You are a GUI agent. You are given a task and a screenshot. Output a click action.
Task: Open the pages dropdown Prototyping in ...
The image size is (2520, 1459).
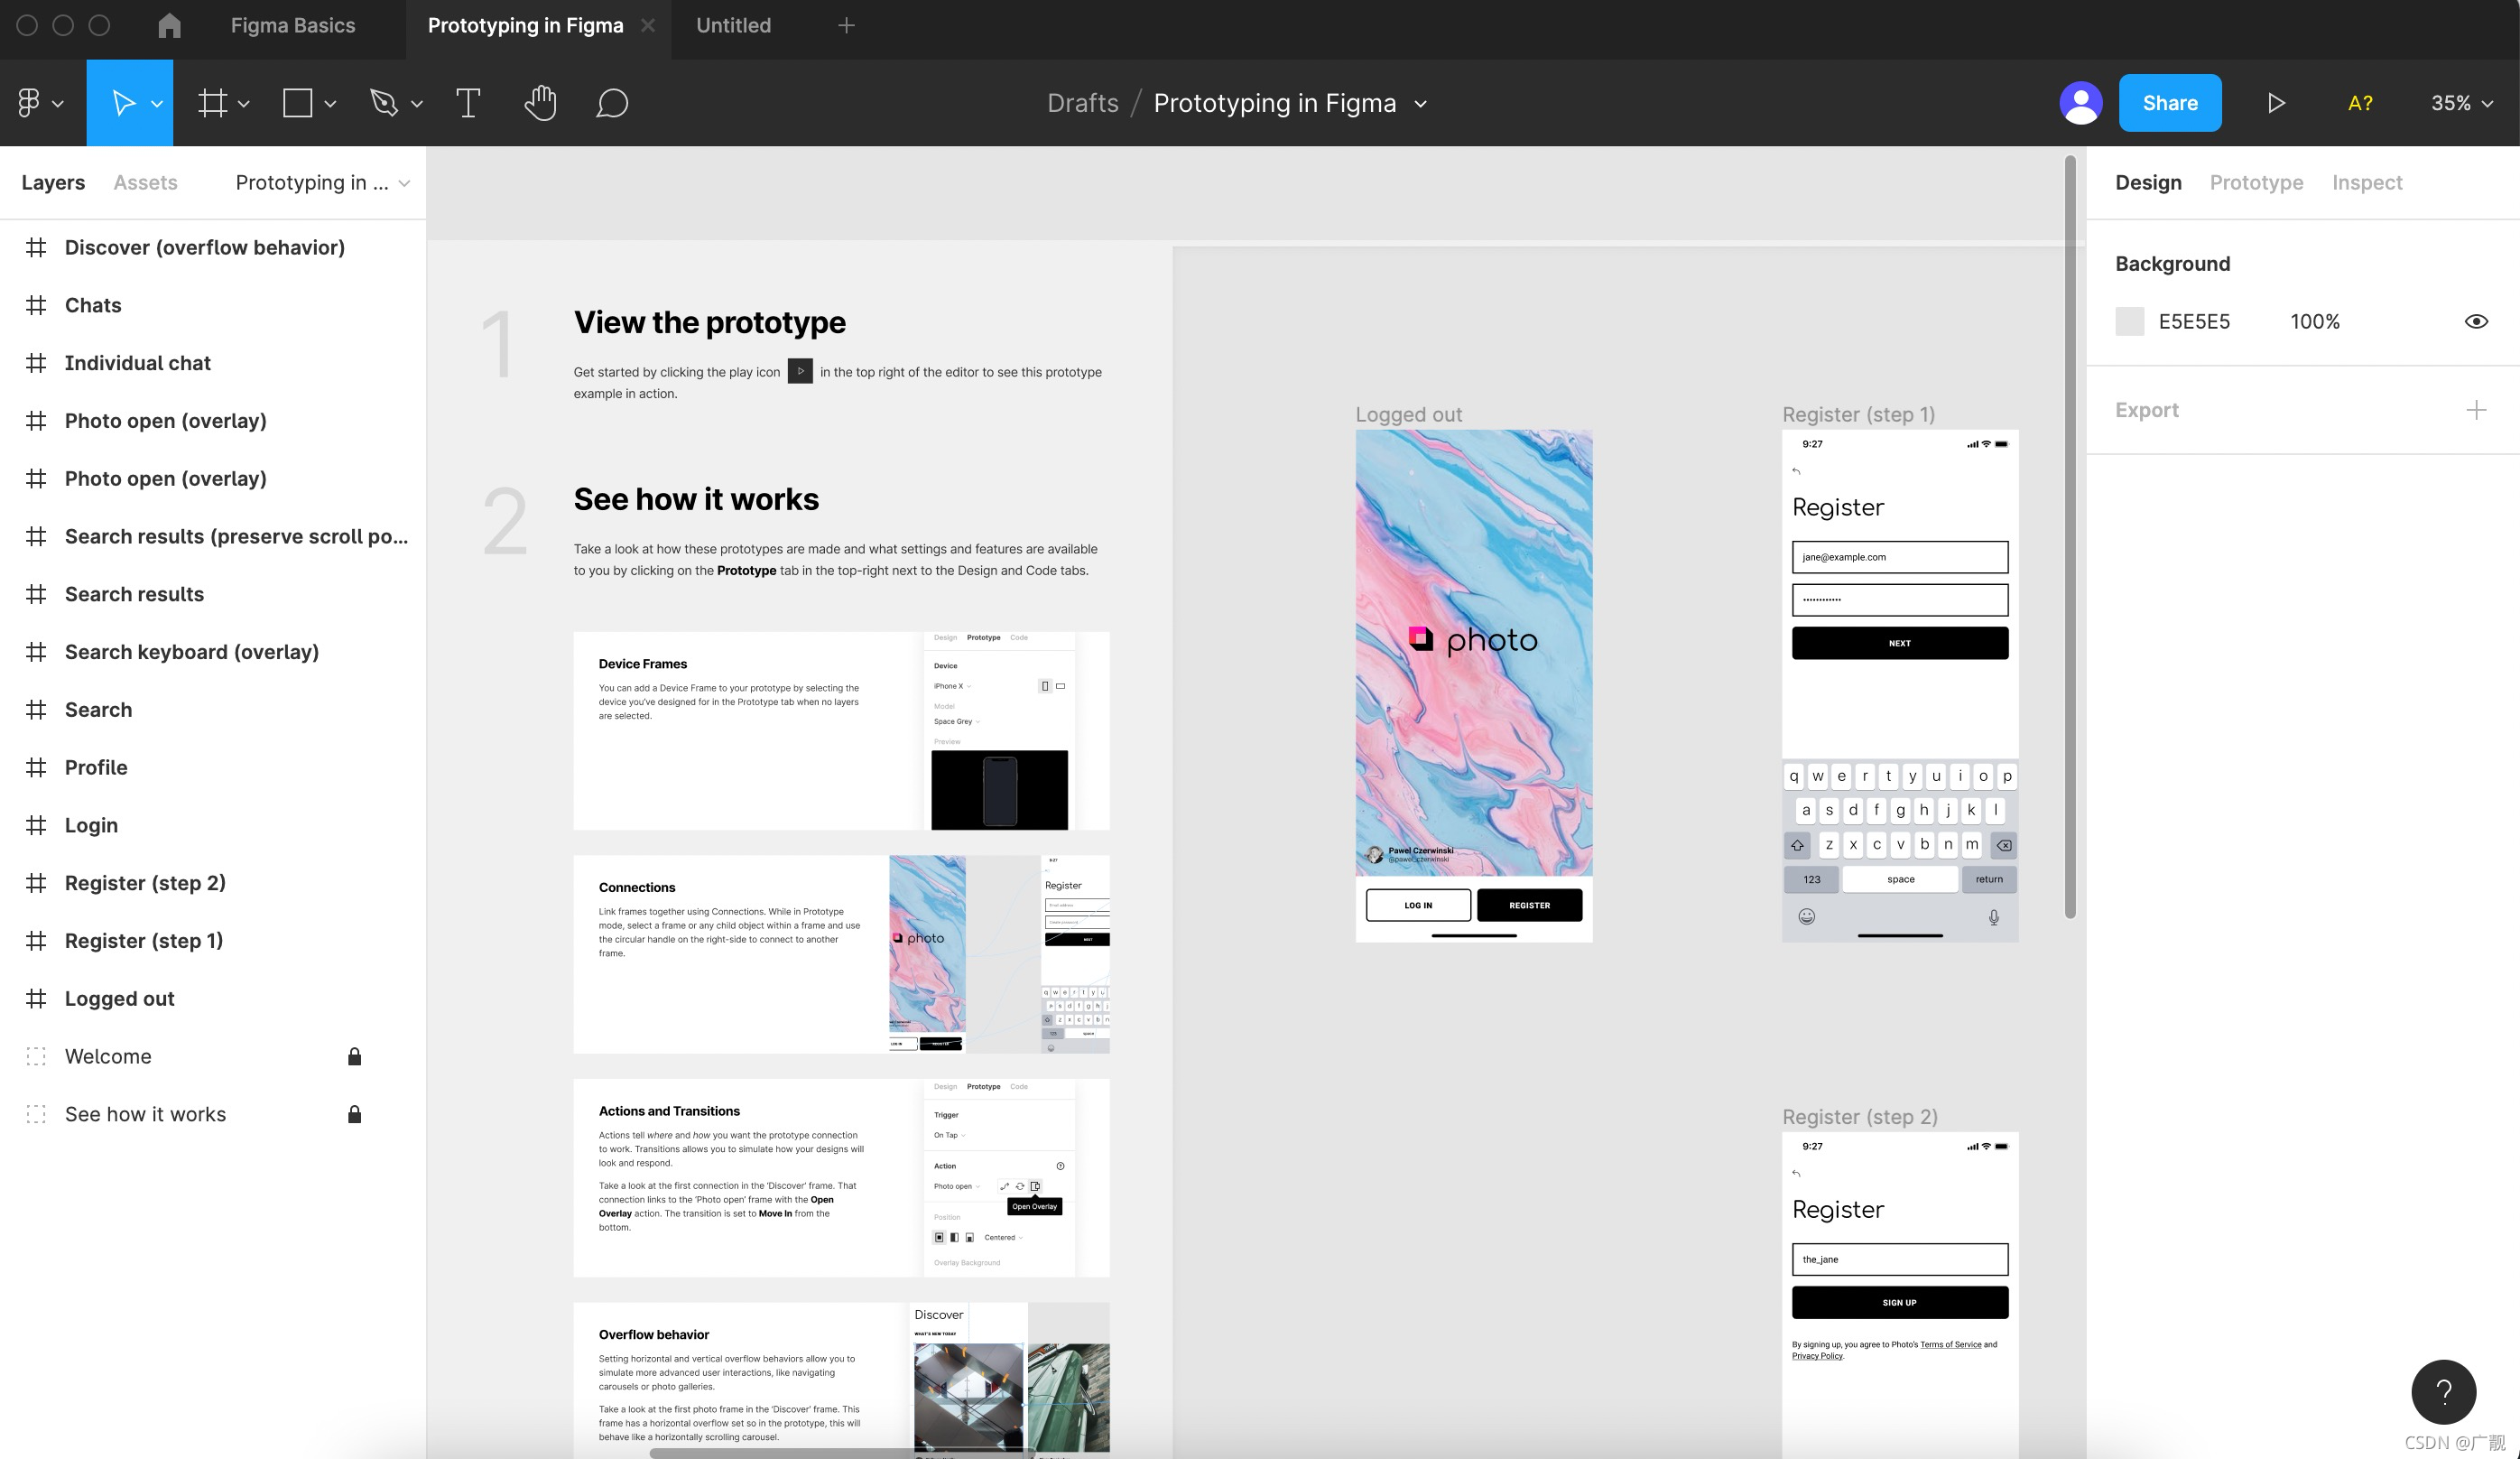point(322,182)
